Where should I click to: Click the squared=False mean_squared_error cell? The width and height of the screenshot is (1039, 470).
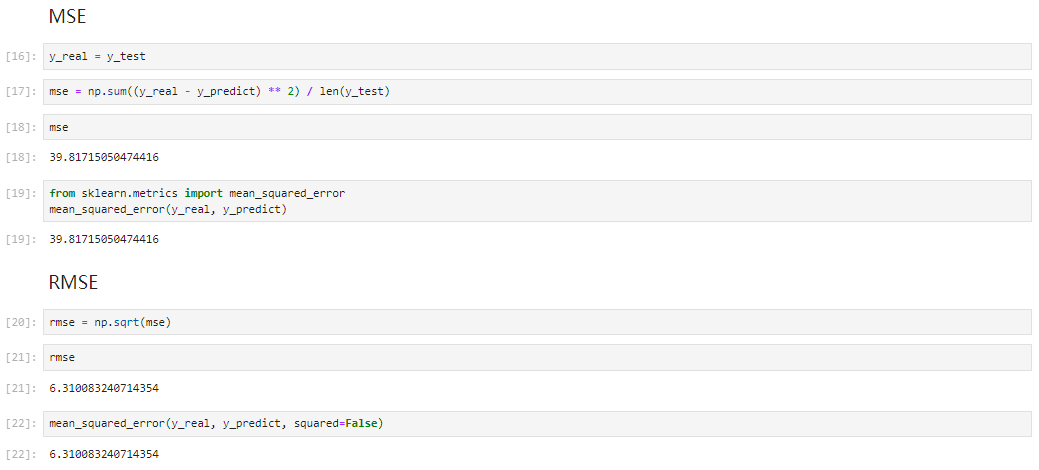pos(537,424)
